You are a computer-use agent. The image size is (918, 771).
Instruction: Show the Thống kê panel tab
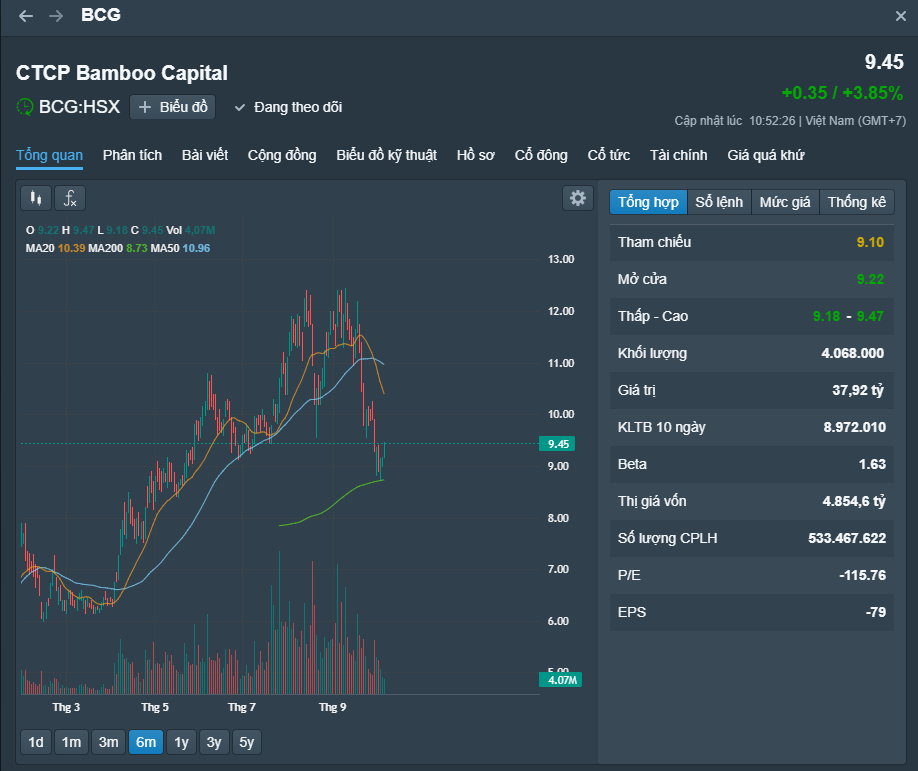tap(856, 202)
